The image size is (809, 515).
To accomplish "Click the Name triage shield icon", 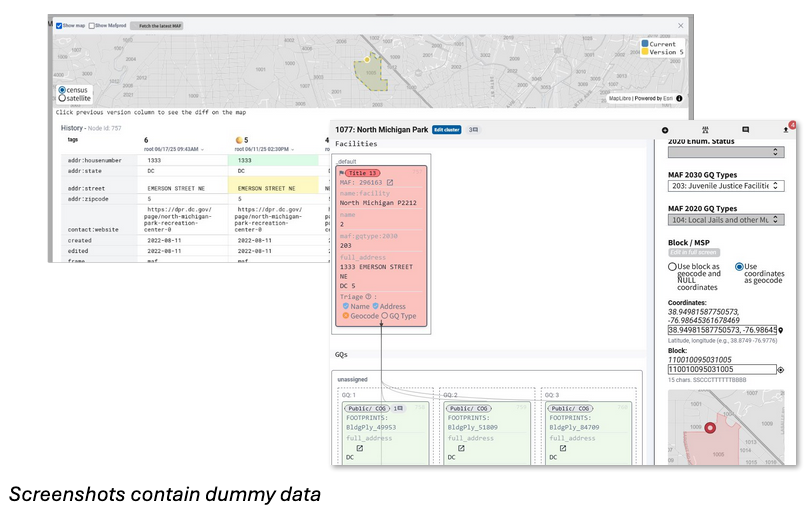I will pos(346,307).
